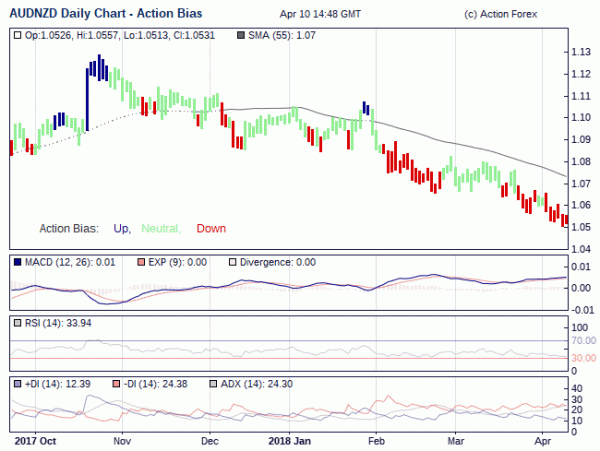The image size is (600, 451).
Task: Click the EXP (9) pink legend square
Action: pyautogui.click(x=141, y=262)
